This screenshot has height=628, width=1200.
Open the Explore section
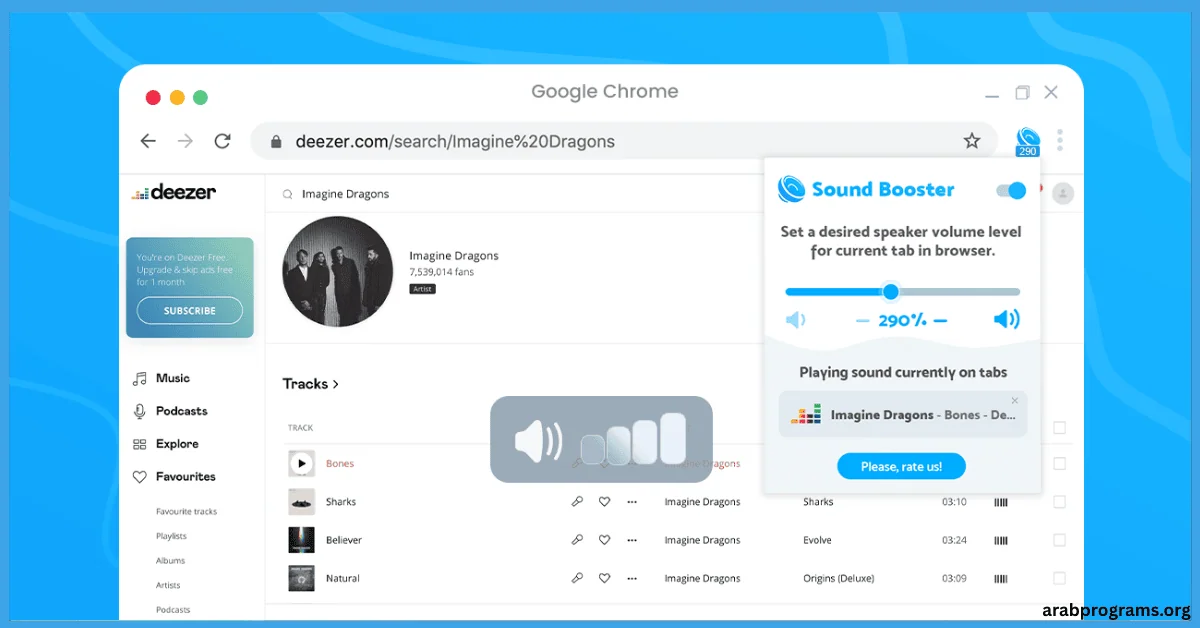177,444
